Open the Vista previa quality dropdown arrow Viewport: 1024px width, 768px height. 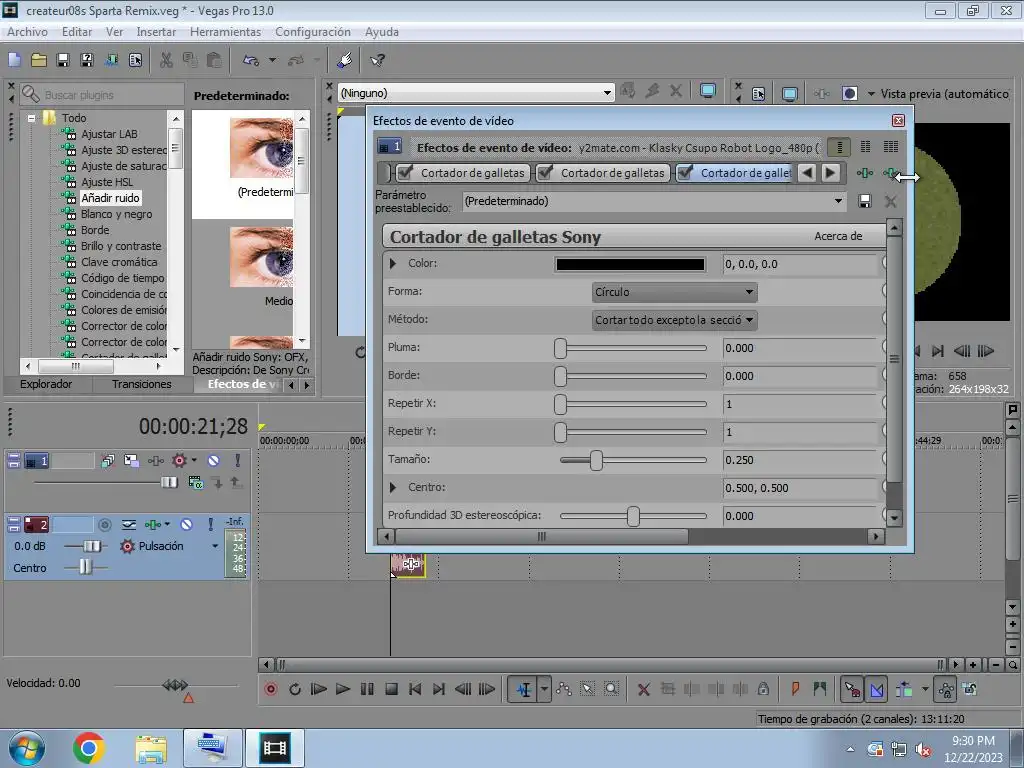pos(871,94)
